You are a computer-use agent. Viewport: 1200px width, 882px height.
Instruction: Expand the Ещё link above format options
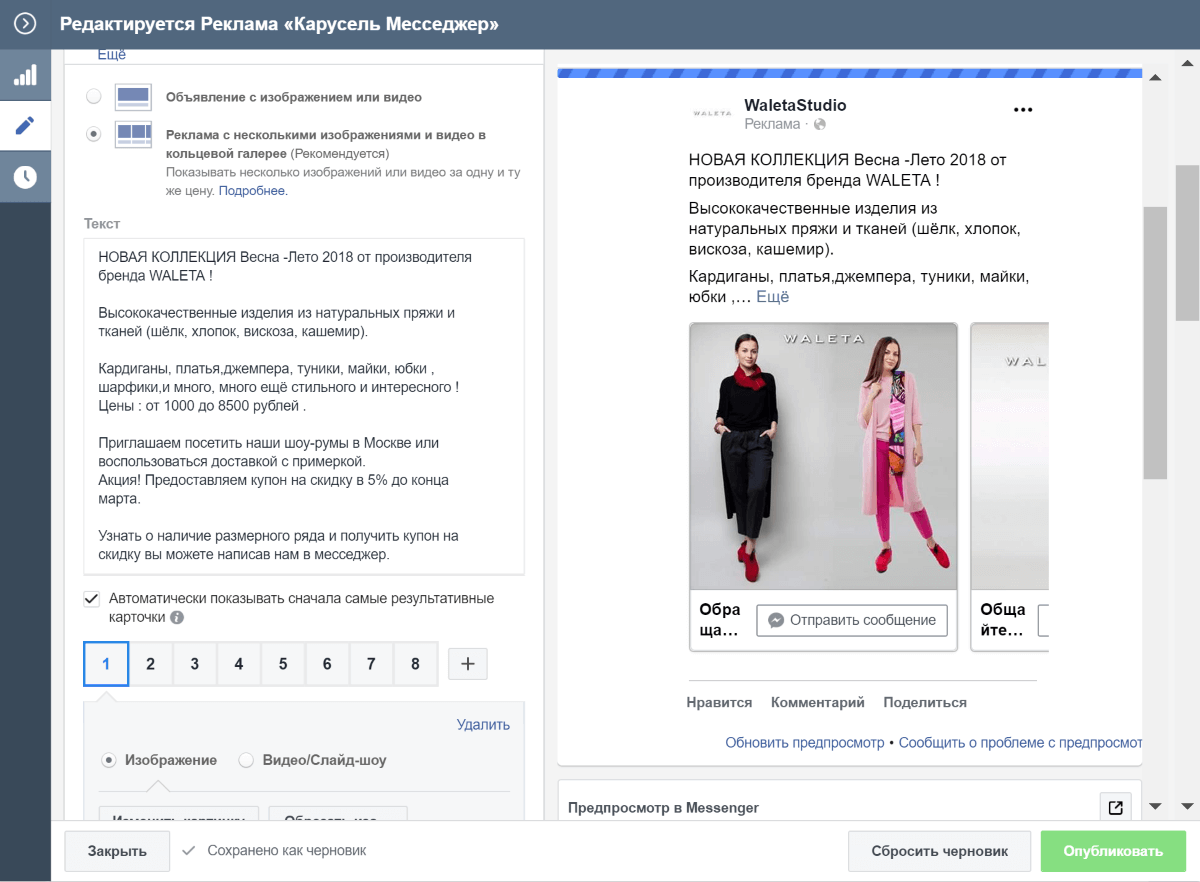point(112,56)
